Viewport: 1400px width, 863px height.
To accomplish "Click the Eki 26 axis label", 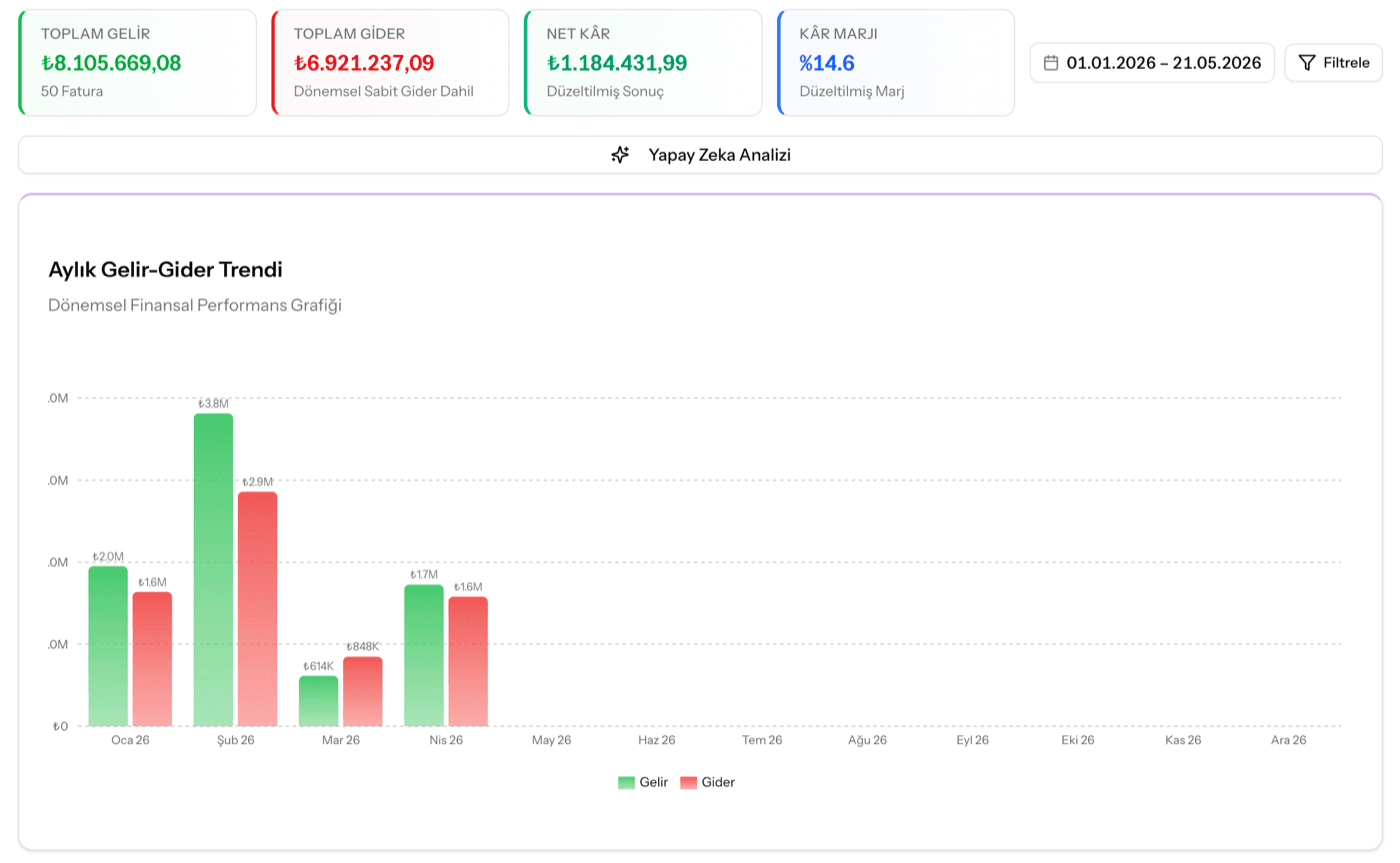I will pos(1078,740).
